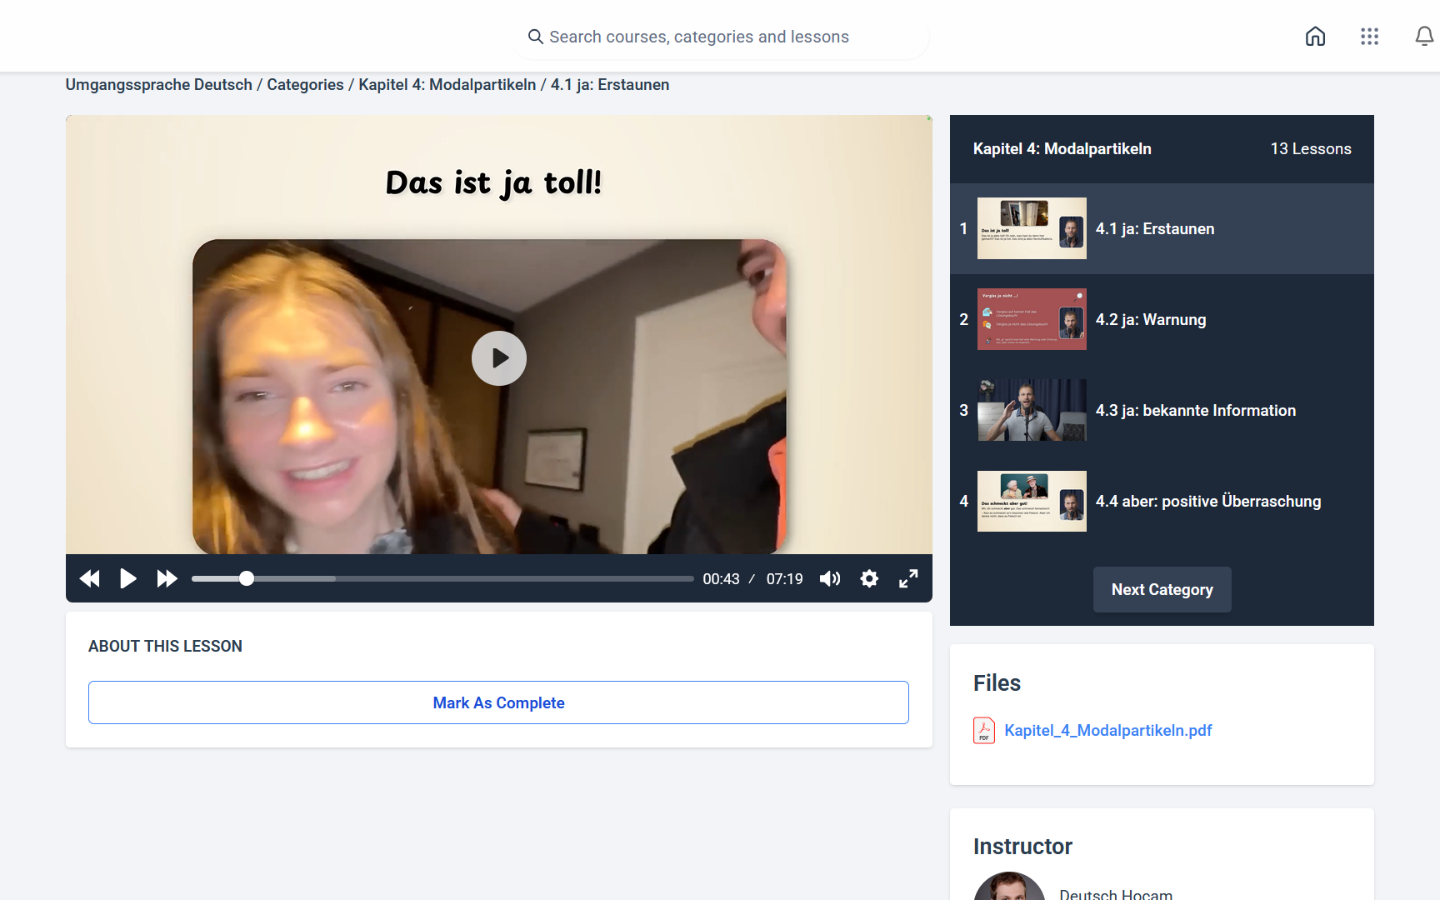
Task: Open video settings gear
Action: click(x=869, y=579)
